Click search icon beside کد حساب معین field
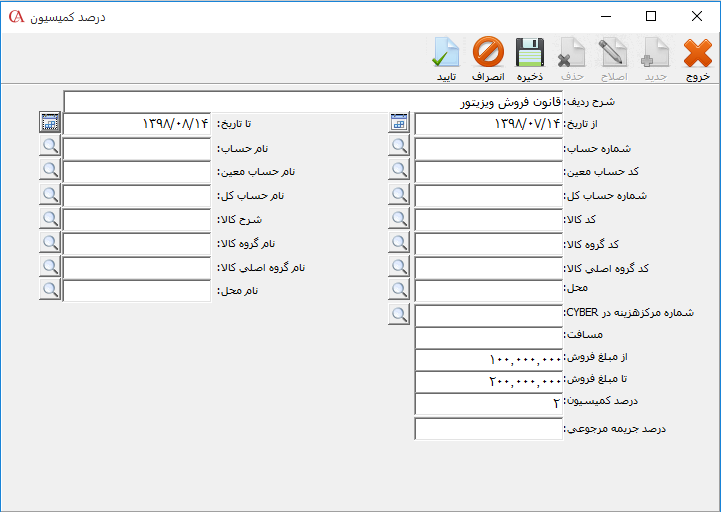This screenshot has height=512, width=721. (399, 170)
